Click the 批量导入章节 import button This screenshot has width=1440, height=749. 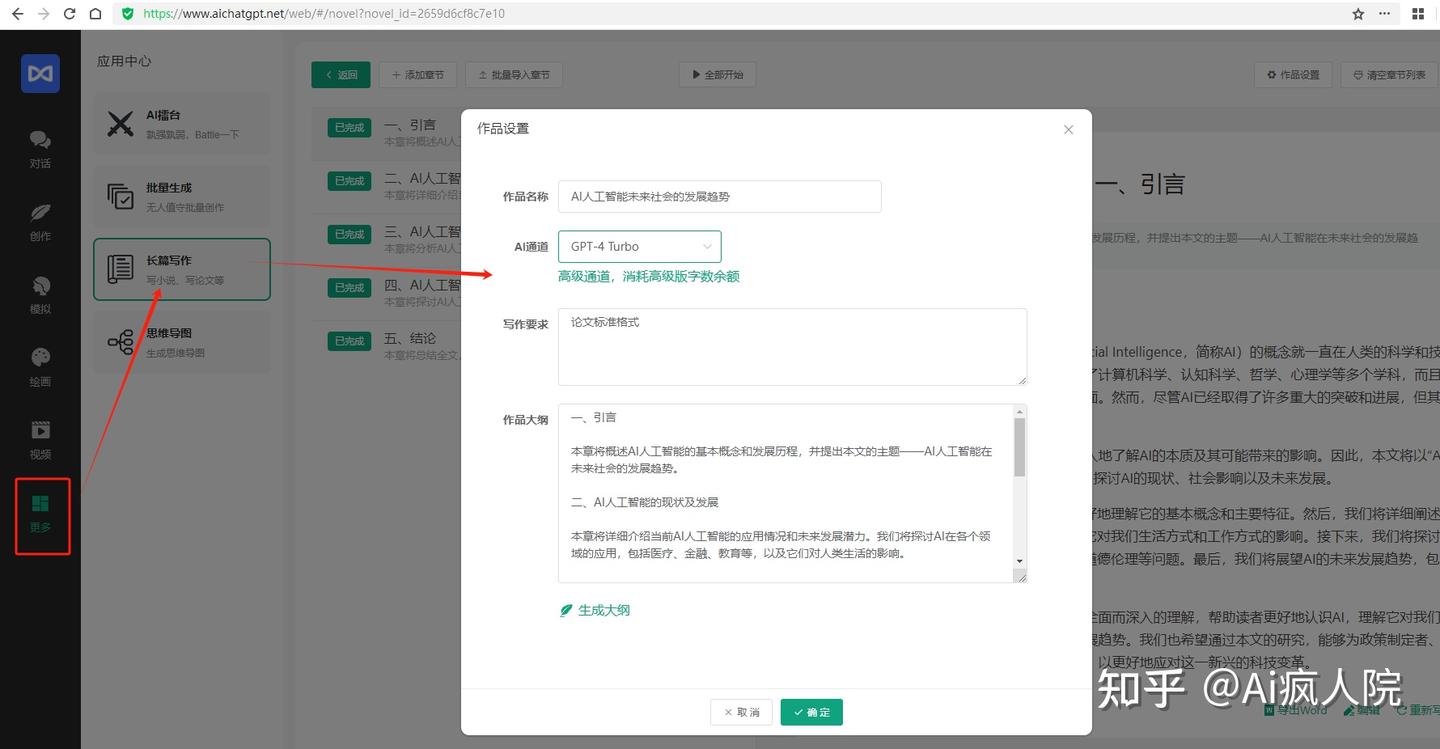(x=514, y=75)
